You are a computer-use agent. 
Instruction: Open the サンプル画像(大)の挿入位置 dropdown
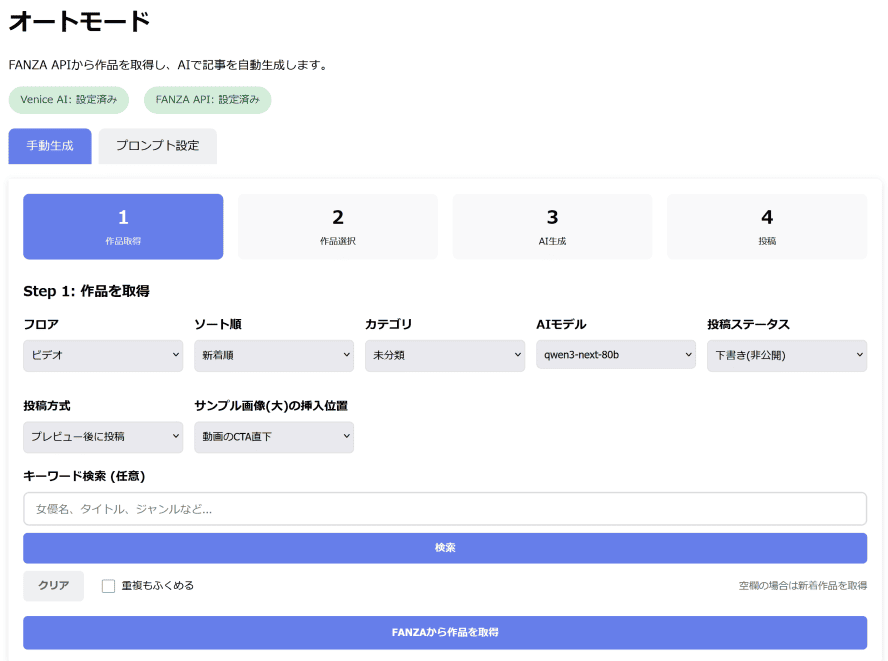(x=274, y=437)
